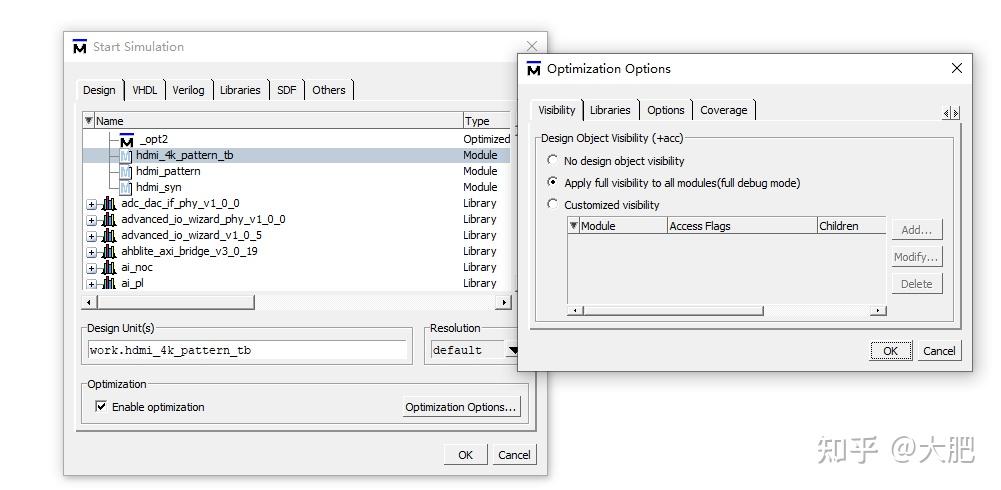The height and width of the screenshot is (490, 1001).
Task: Open the Coverage tab
Action: (723, 110)
